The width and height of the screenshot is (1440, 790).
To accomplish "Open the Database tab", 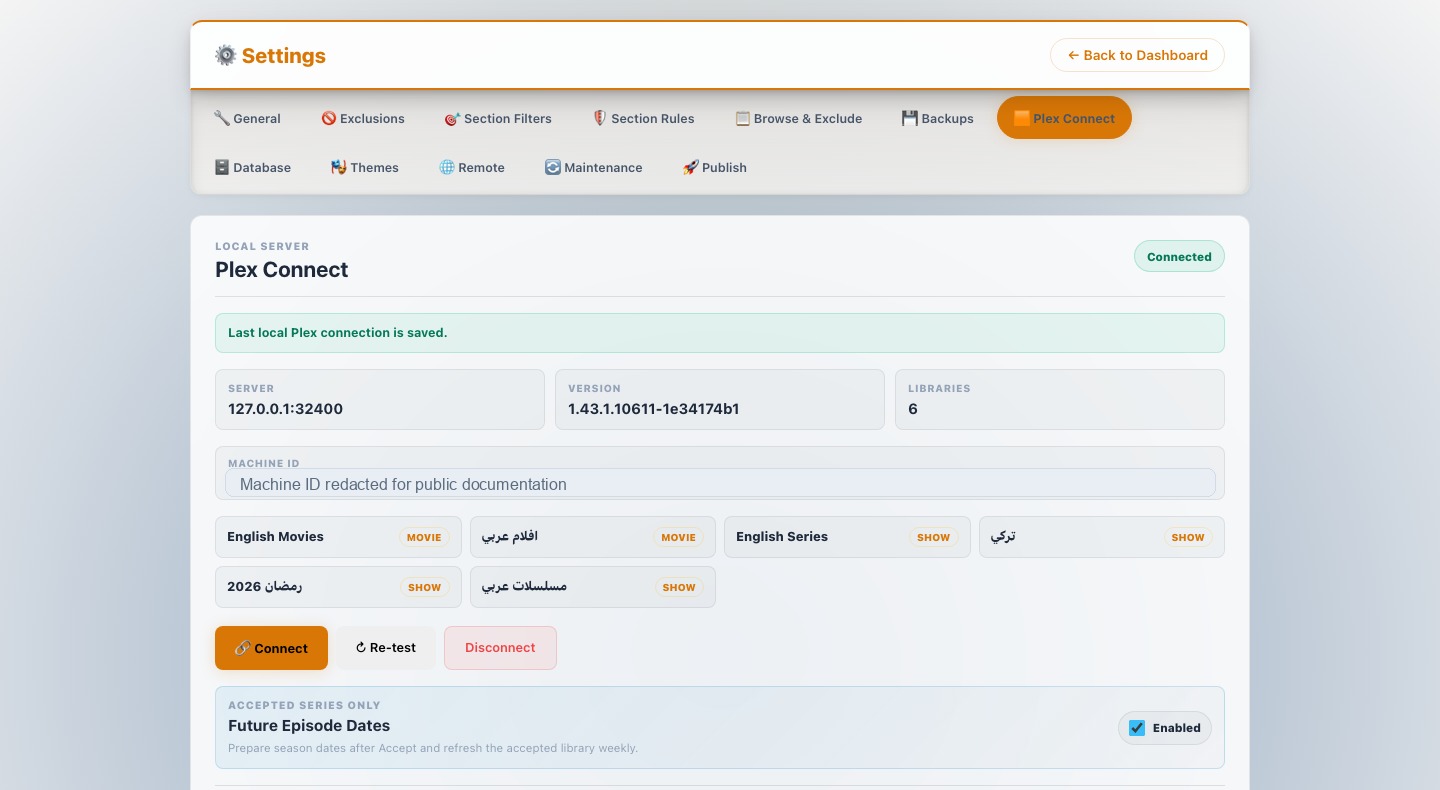I will tap(252, 167).
